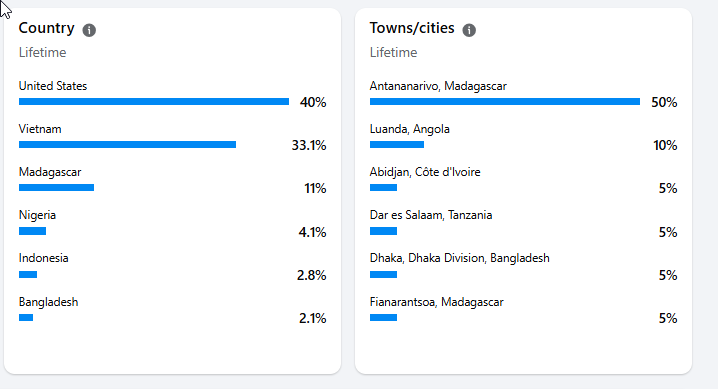718x389 pixels.
Task: Click the info icon next to Country
Action: tap(89, 30)
